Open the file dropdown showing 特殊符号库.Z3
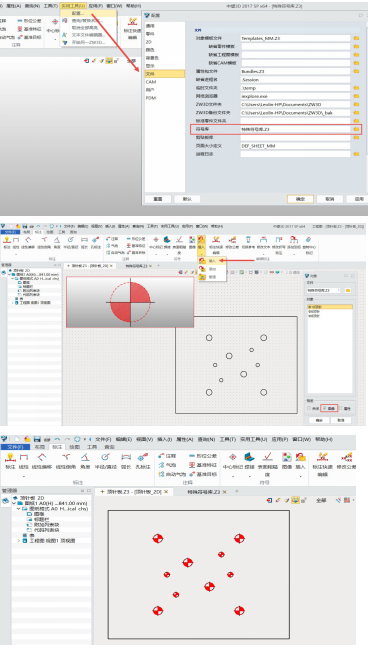This screenshot has height=651, width=368. click(x=324, y=290)
